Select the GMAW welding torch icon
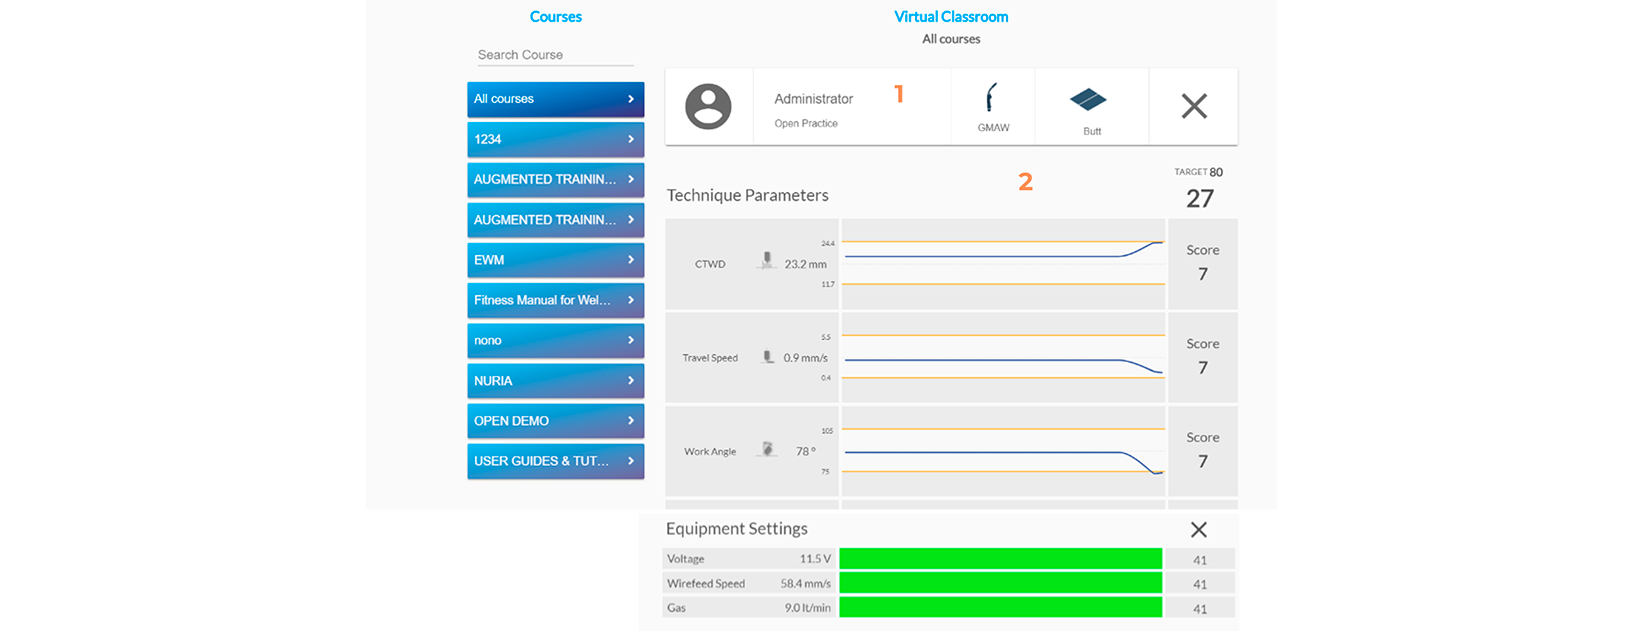Image resolution: width=1644 pixels, height=631 pixels. click(x=992, y=99)
